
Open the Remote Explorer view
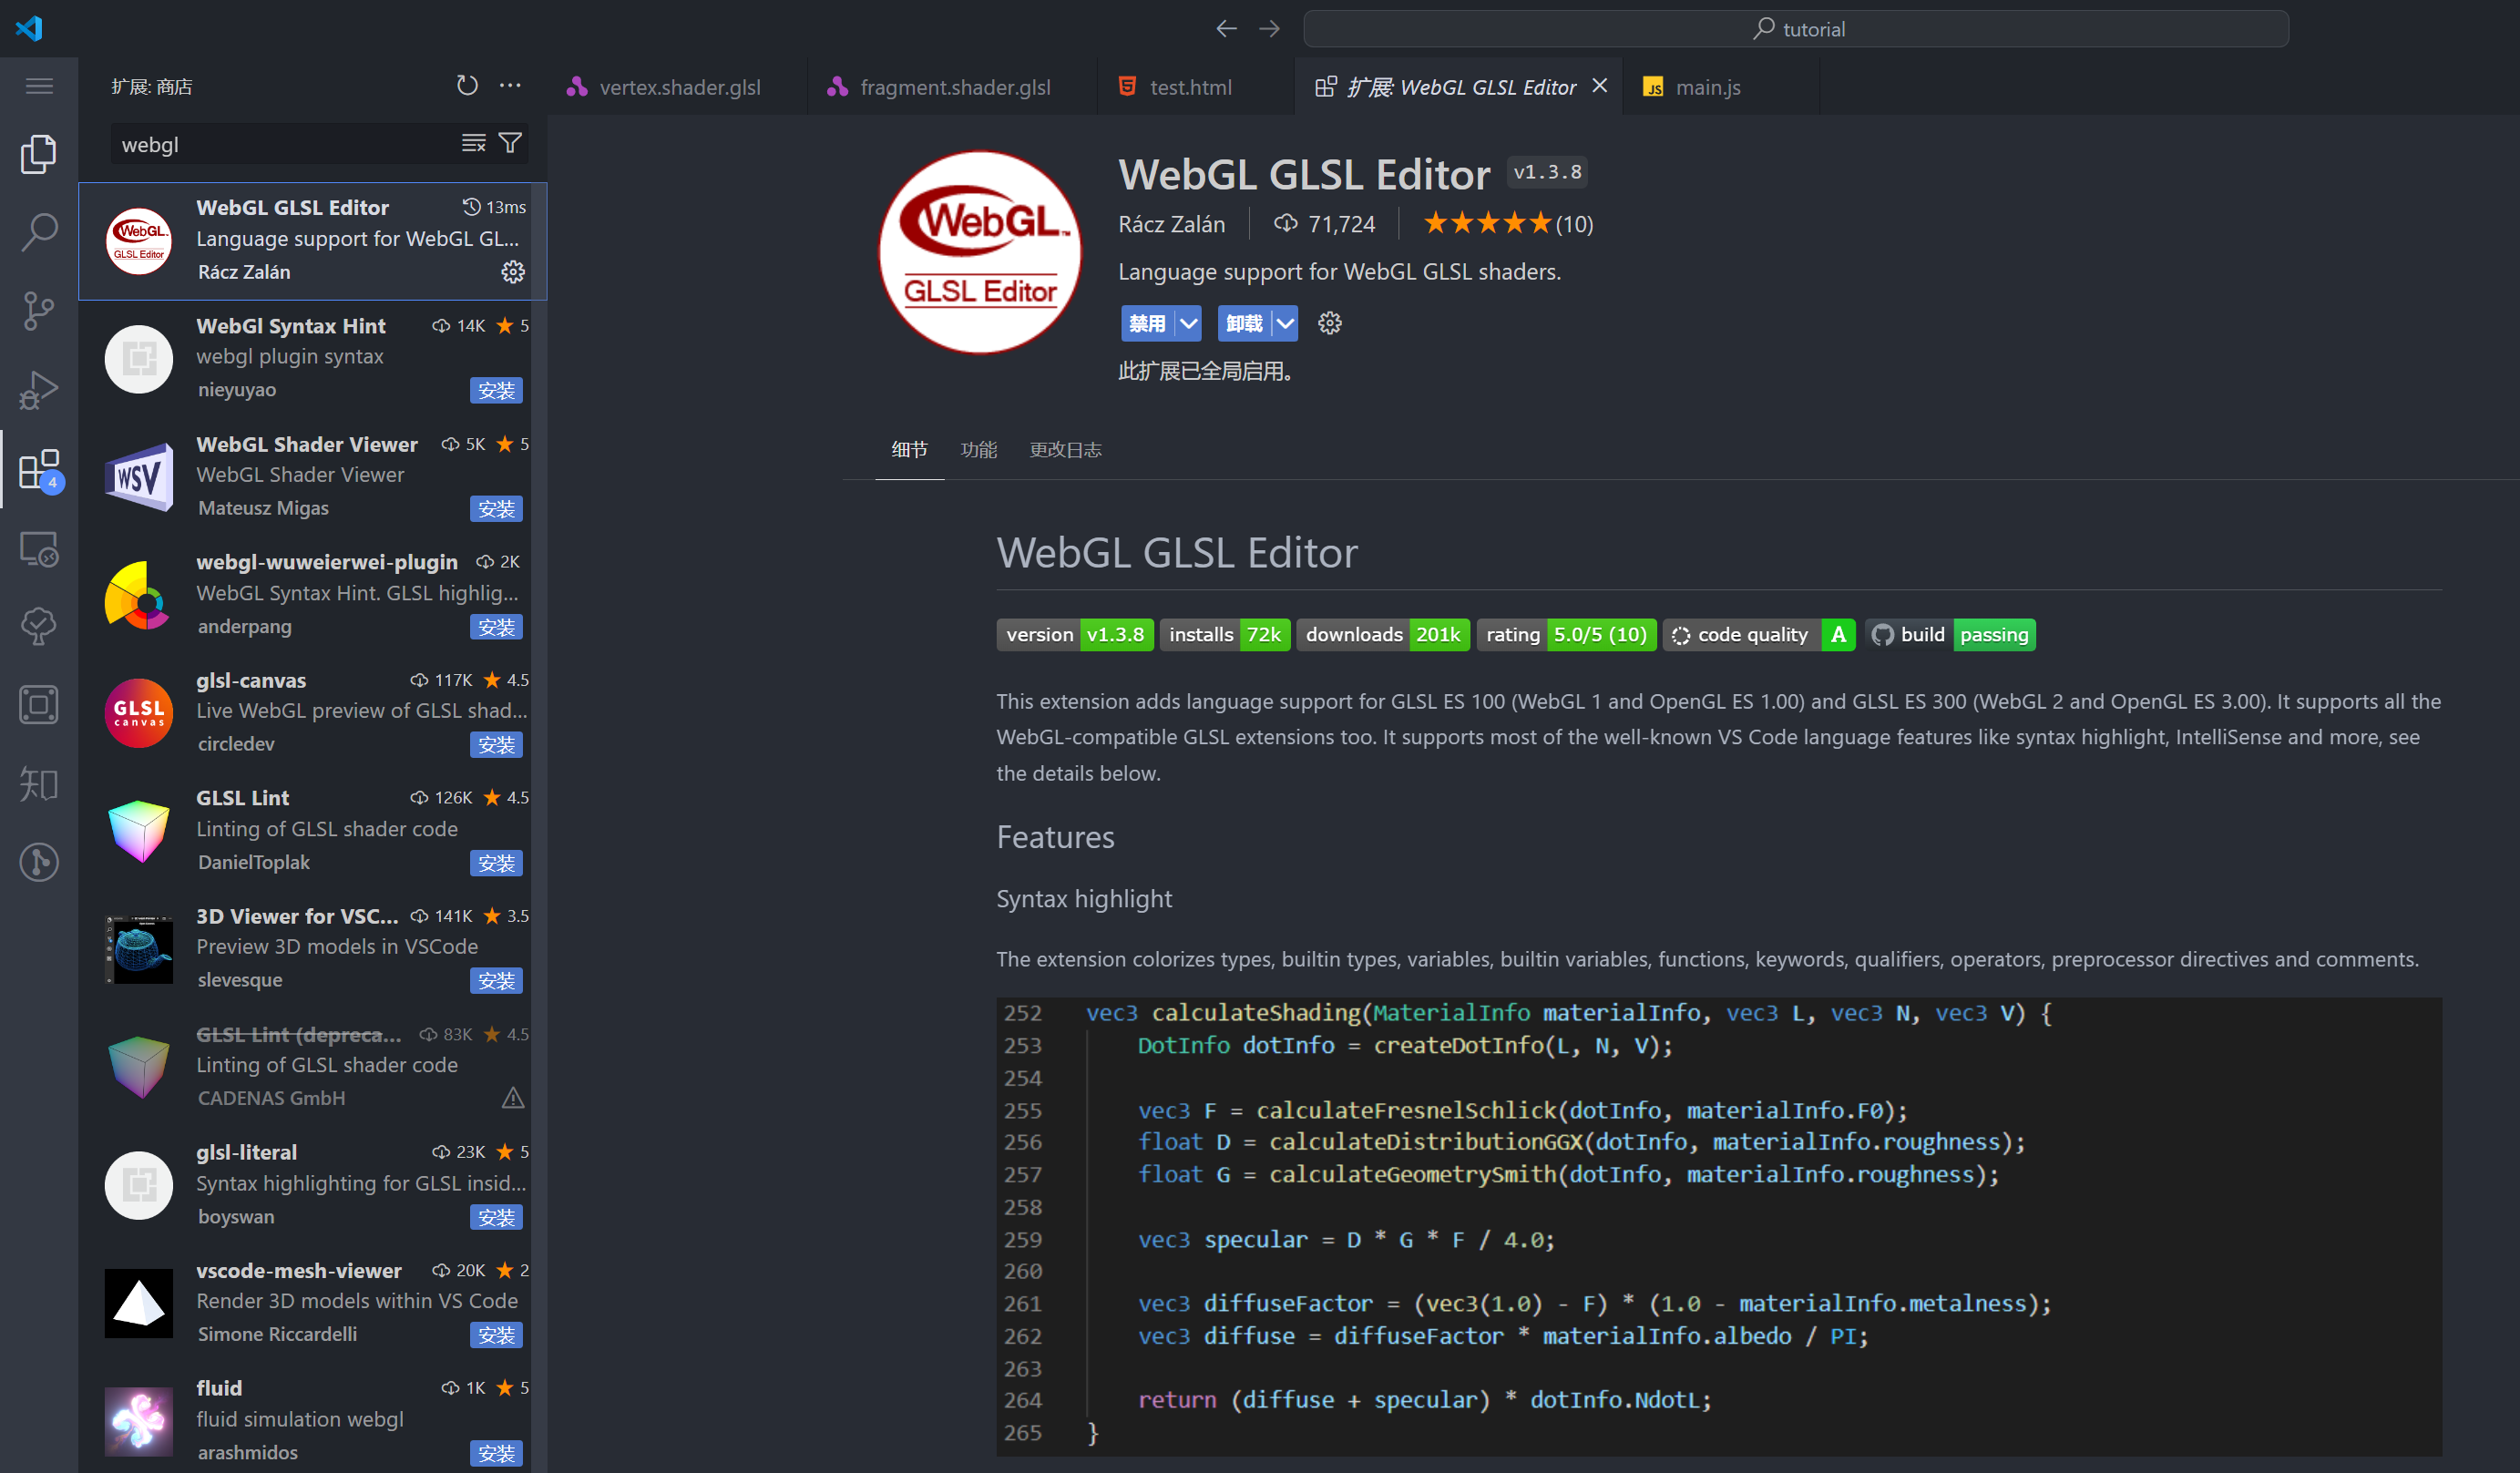(38, 549)
